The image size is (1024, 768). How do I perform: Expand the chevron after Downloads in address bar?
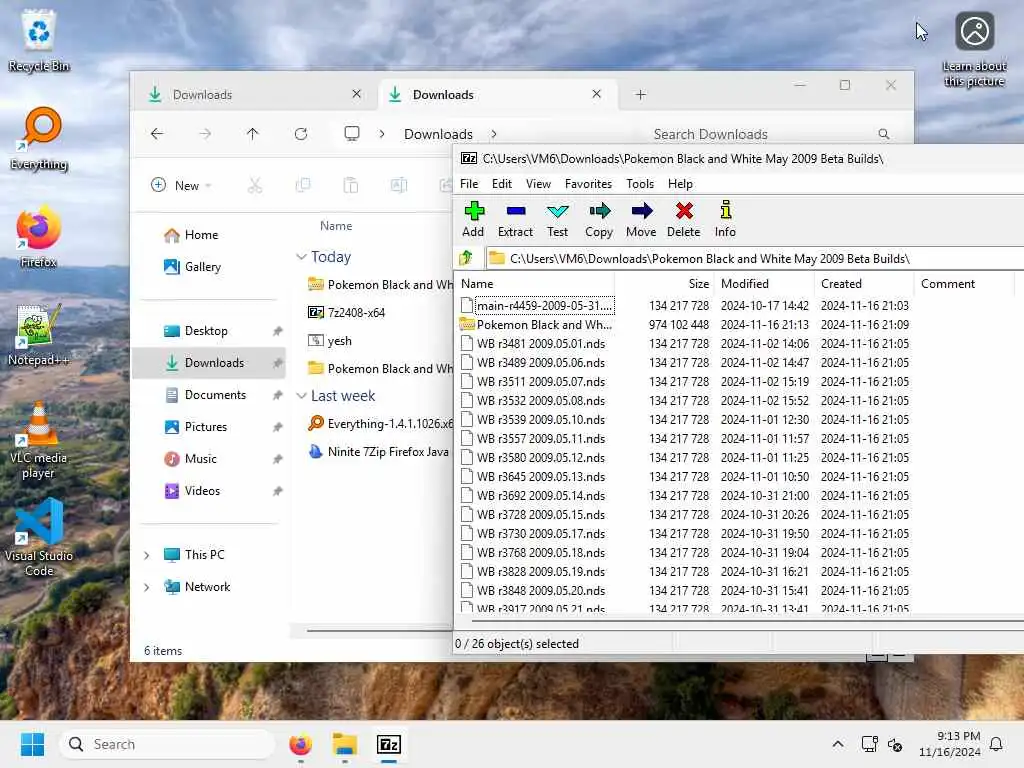tap(494, 134)
